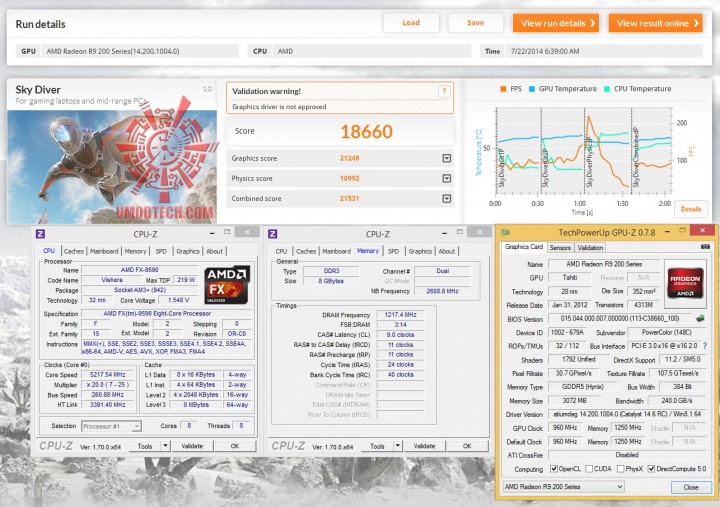Click the GPU Clock 960 MHz field
This screenshot has height=507, width=720.
[565, 428]
